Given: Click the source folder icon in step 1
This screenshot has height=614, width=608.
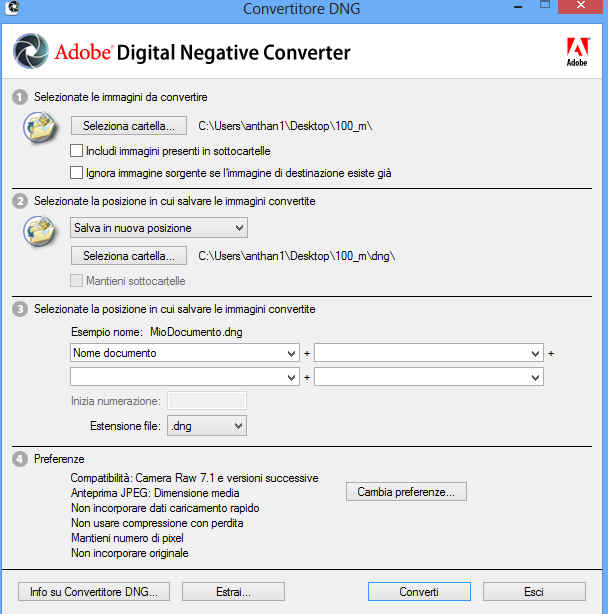Looking at the screenshot, I should click(x=40, y=127).
